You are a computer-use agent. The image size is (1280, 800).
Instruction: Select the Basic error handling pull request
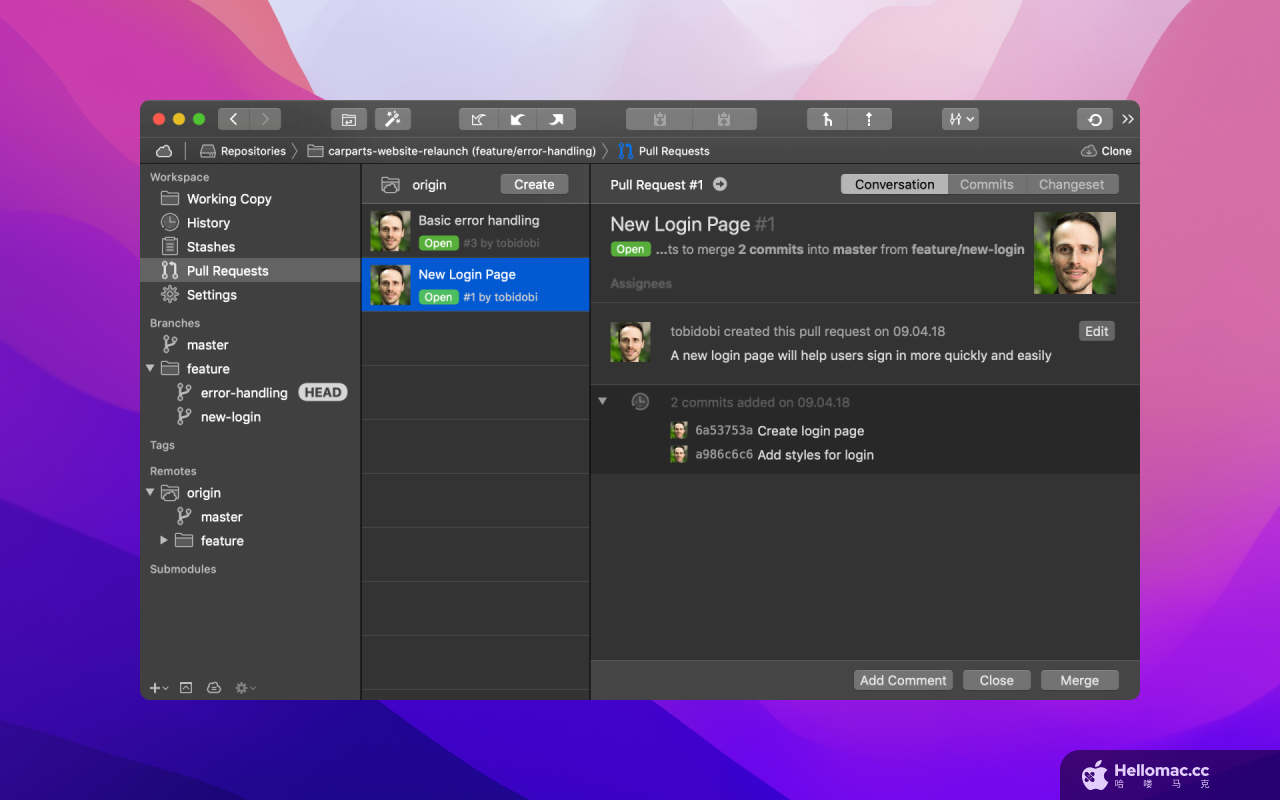pyautogui.click(x=476, y=231)
